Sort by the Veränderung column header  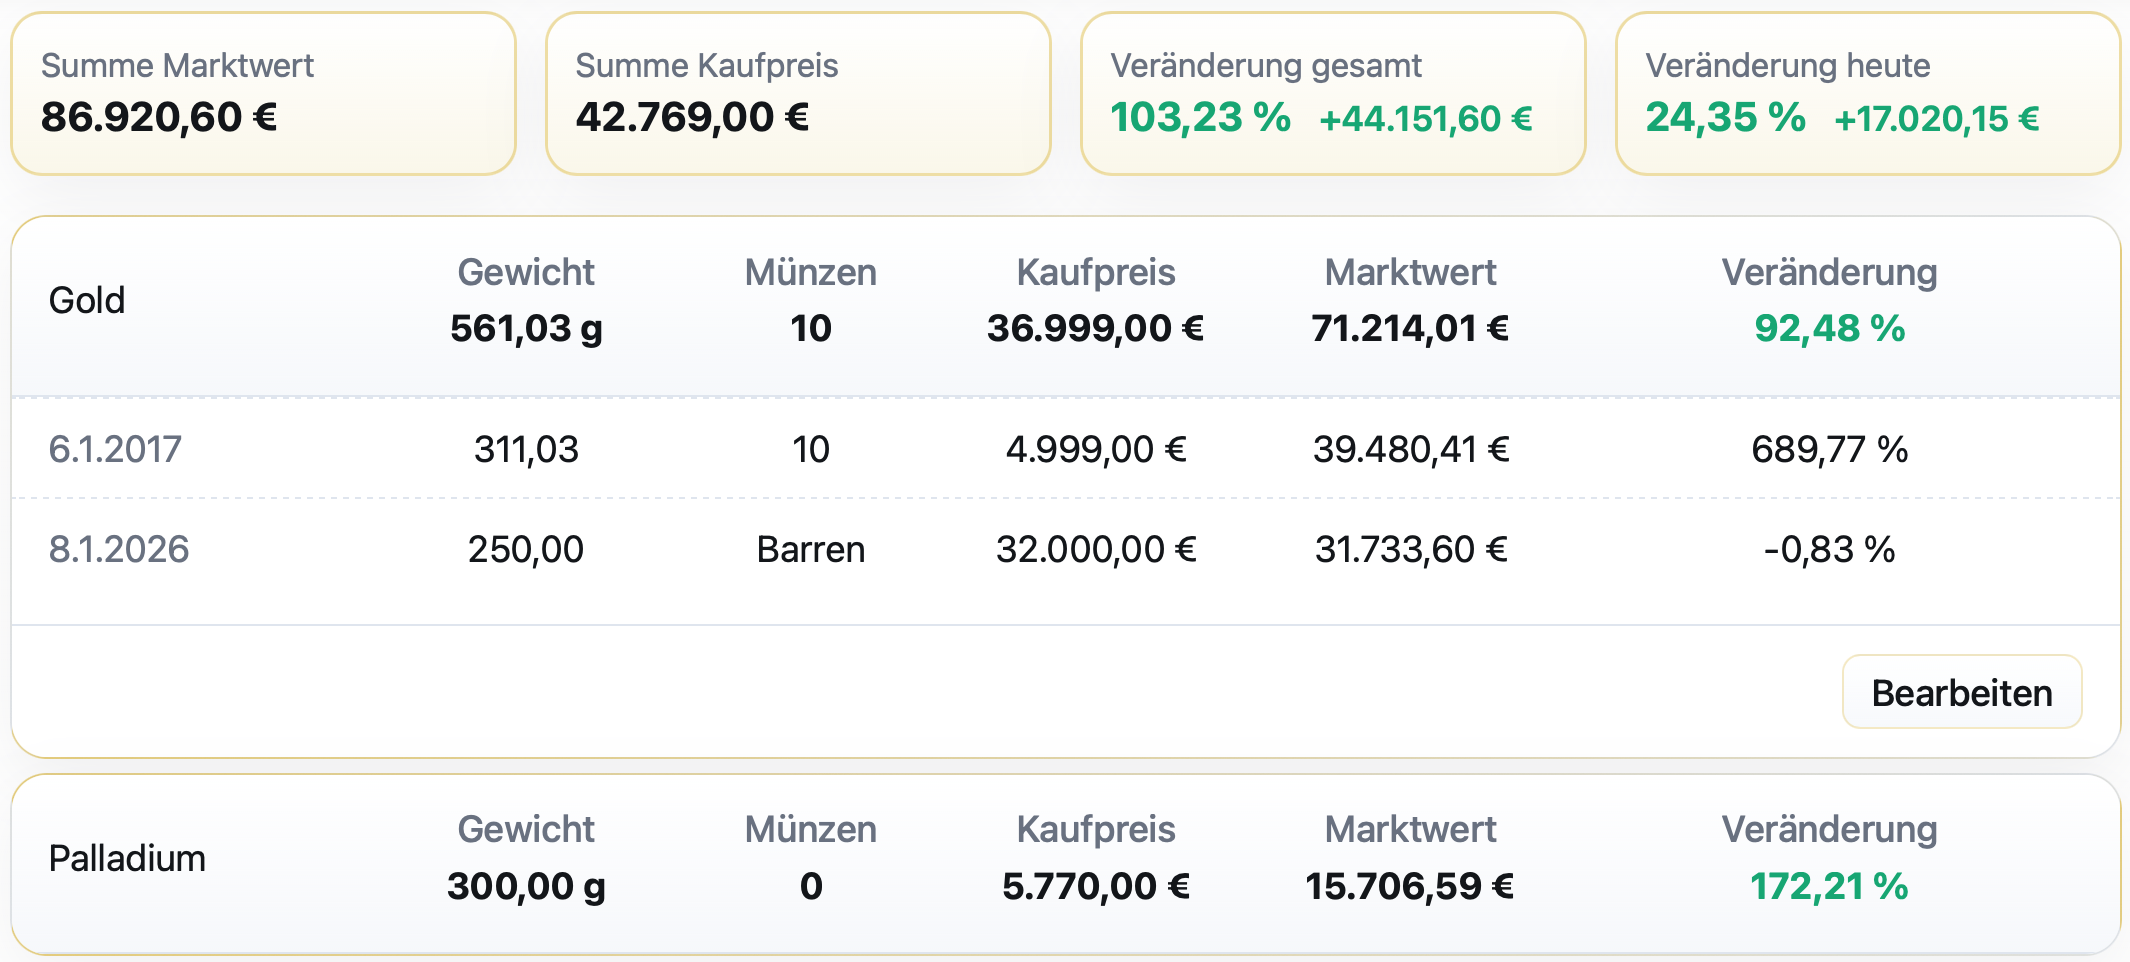[x=1828, y=271]
